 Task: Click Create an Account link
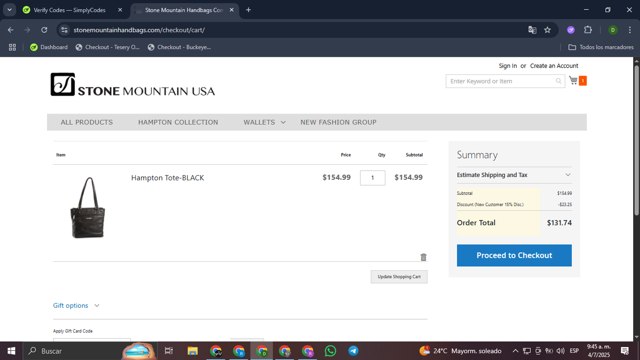(x=554, y=66)
